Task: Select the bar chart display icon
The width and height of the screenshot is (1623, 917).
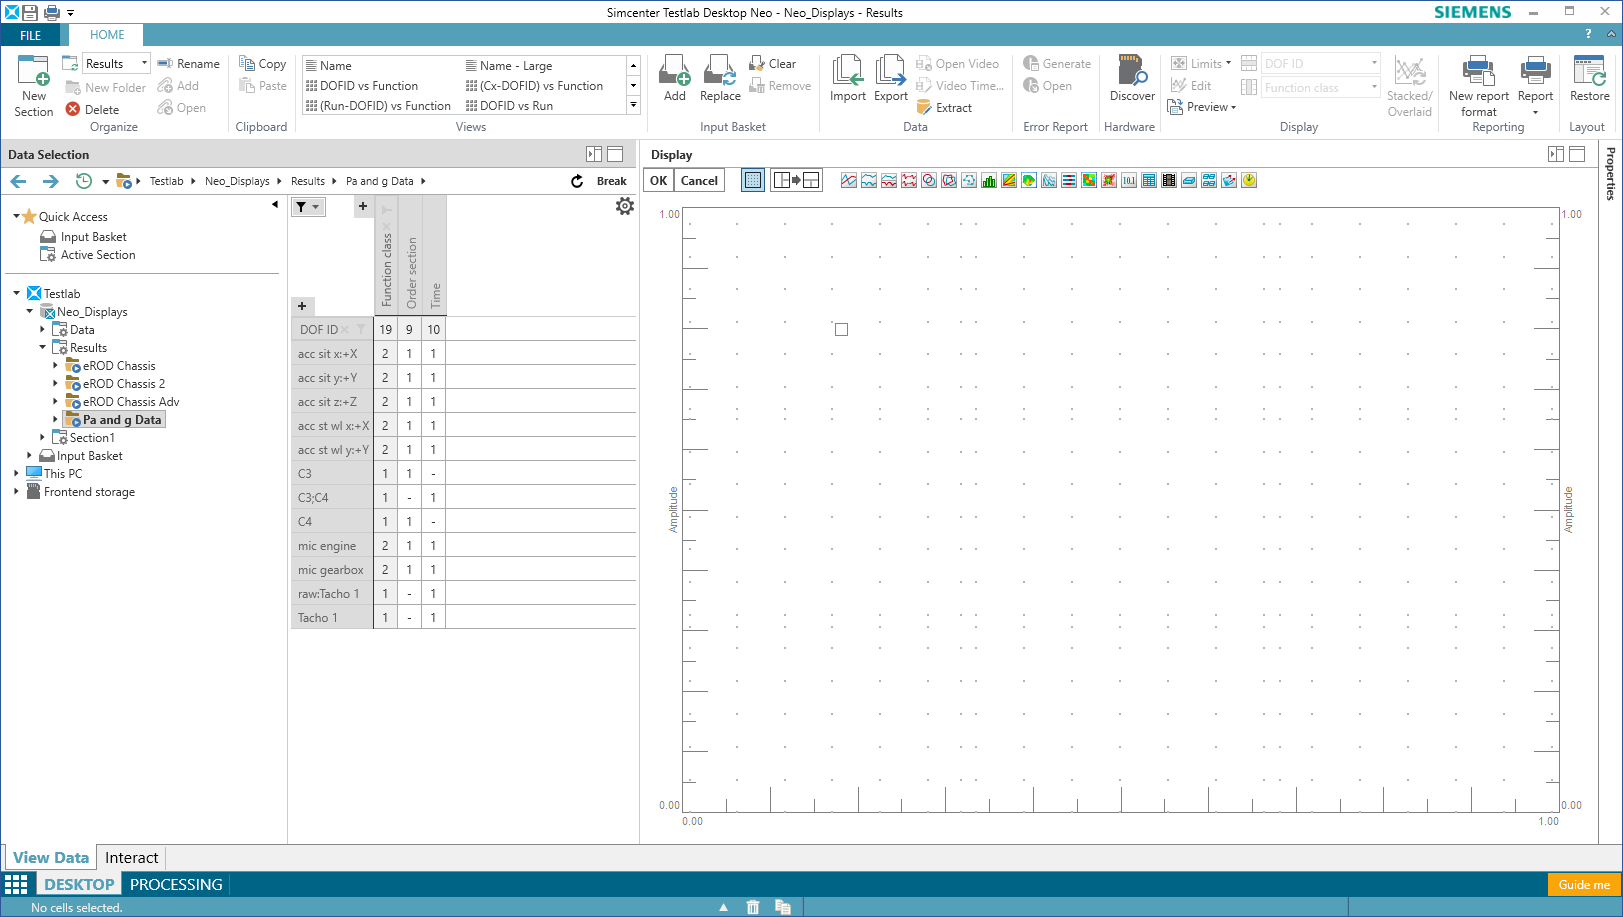Action: (x=989, y=181)
